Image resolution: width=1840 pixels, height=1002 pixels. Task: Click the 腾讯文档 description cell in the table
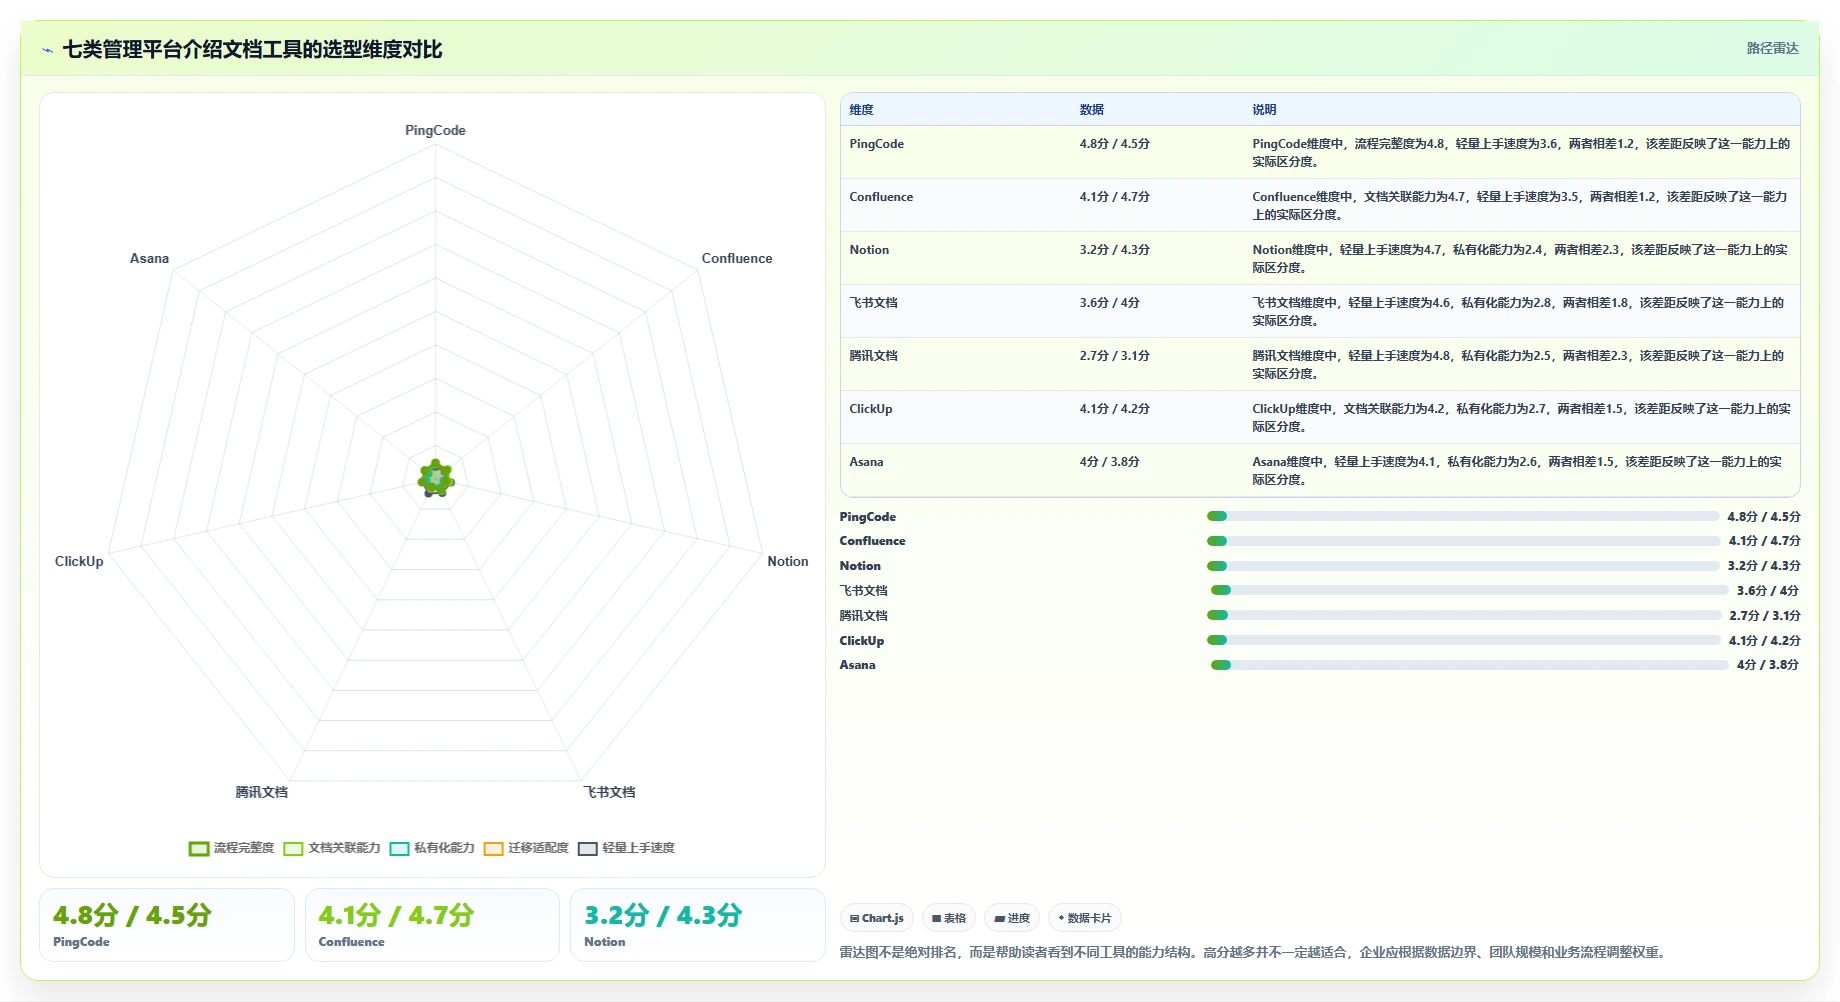[1521, 364]
